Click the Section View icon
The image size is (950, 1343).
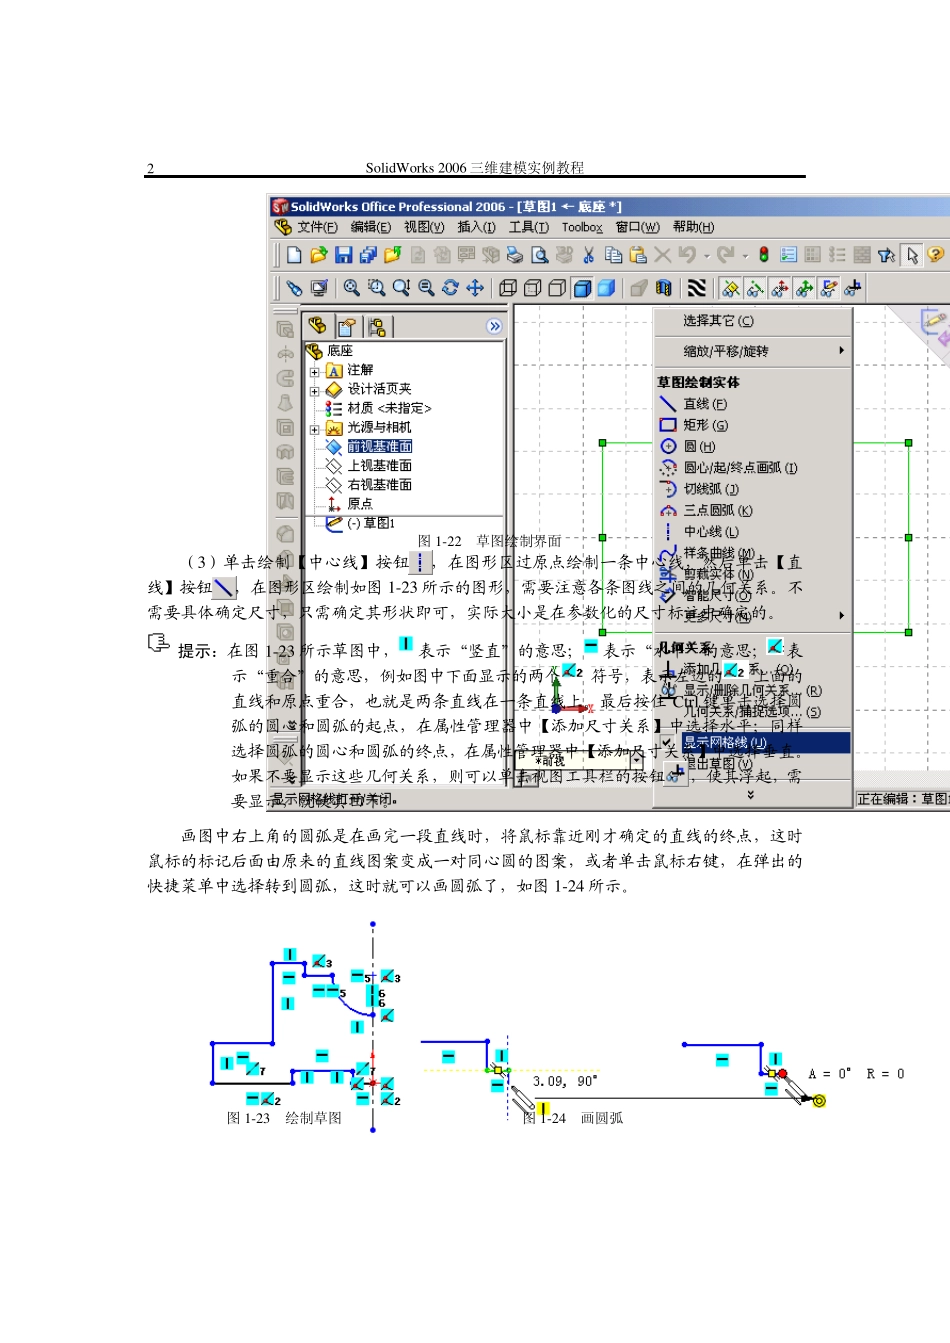[x=662, y=288]
